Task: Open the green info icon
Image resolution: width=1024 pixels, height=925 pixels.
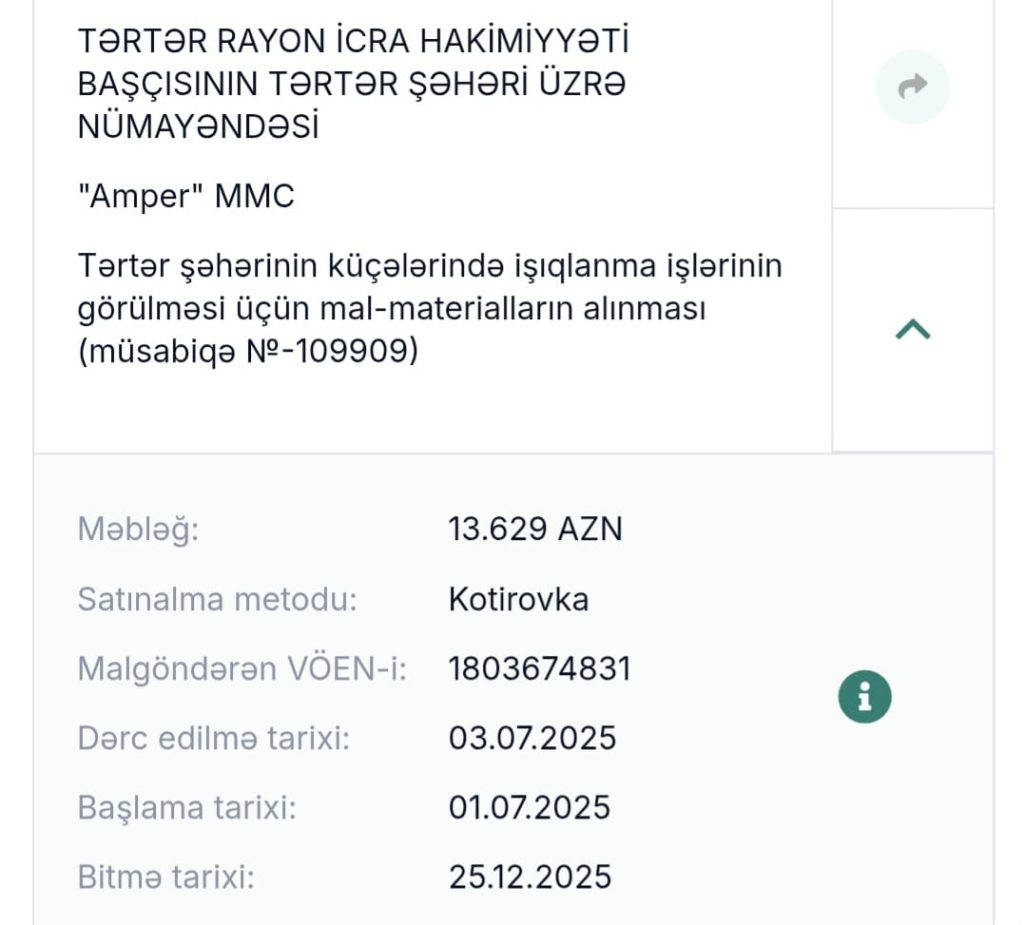Action: pos(864,696)
